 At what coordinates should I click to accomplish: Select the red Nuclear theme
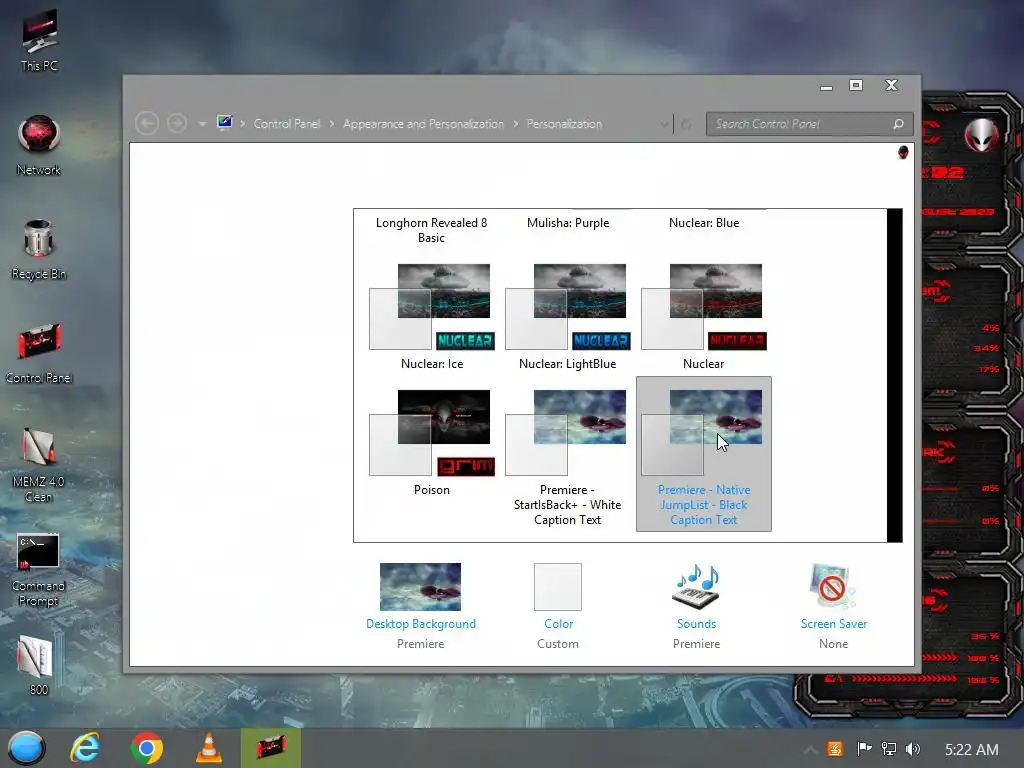[x=703, y=317]
